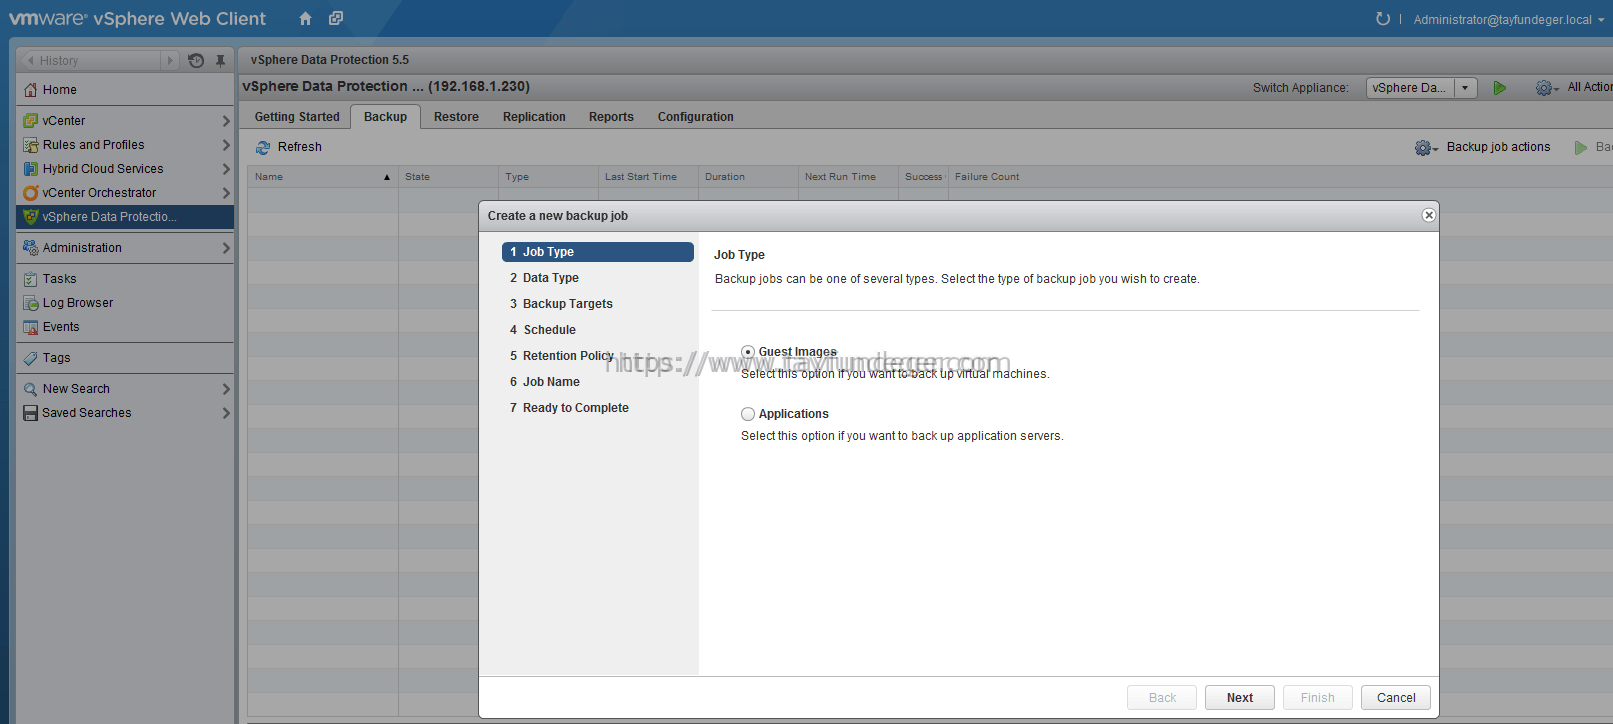
Task: Click the New Search magnifier icon
Action: tap(31, 389)
